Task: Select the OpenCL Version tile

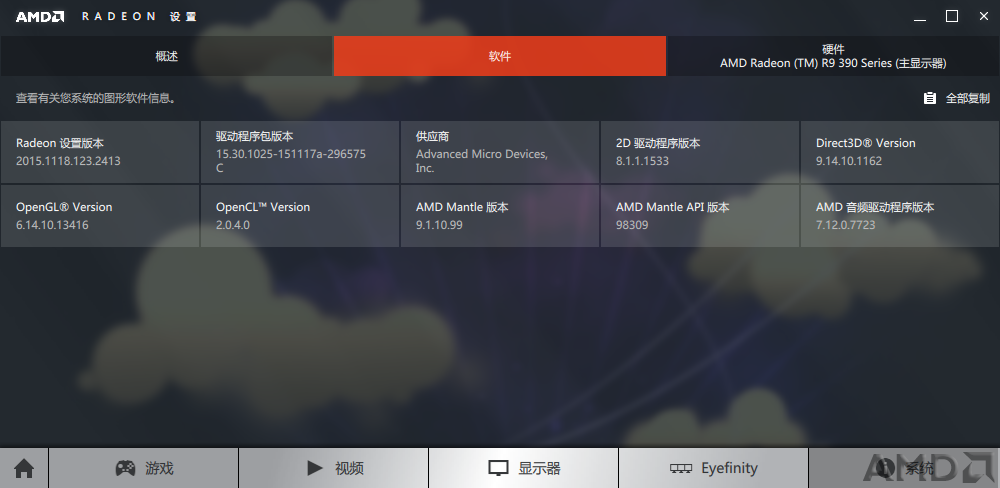Action: (x=300, y=216)
